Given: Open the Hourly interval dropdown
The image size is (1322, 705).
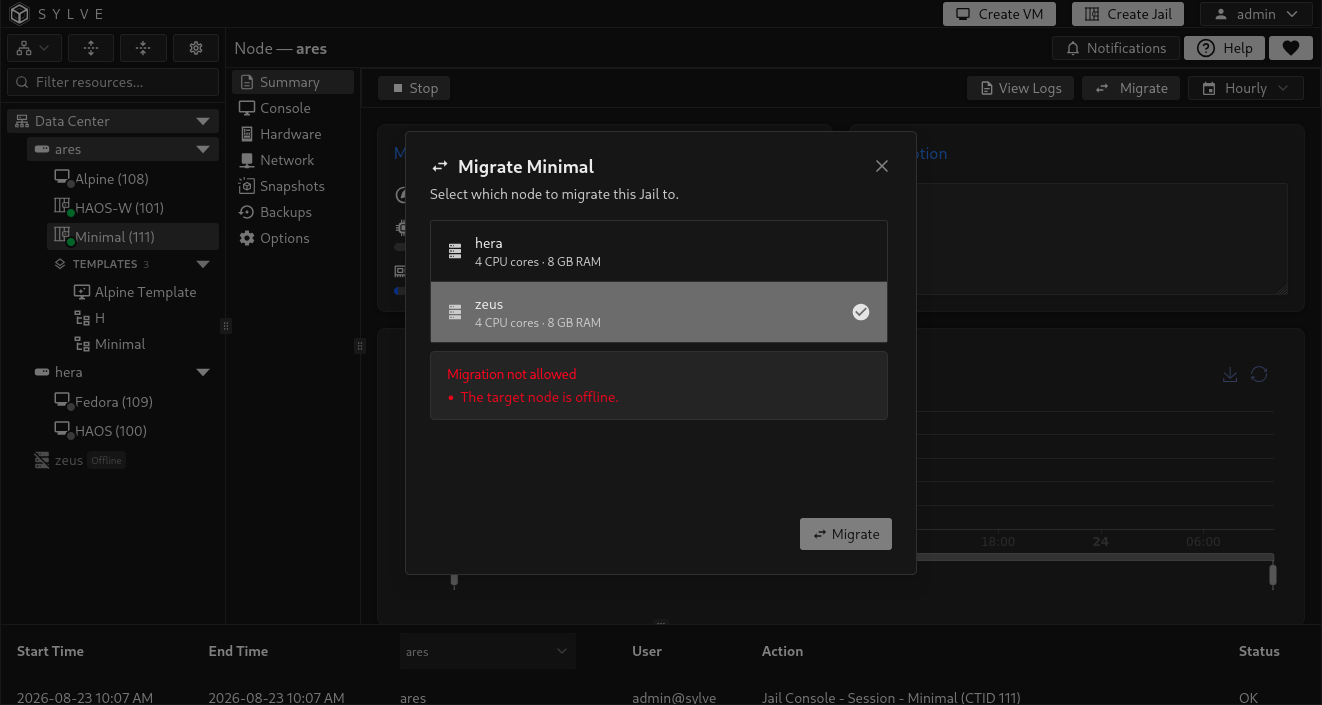Looking at the screenshot, I should (1246, 88).
